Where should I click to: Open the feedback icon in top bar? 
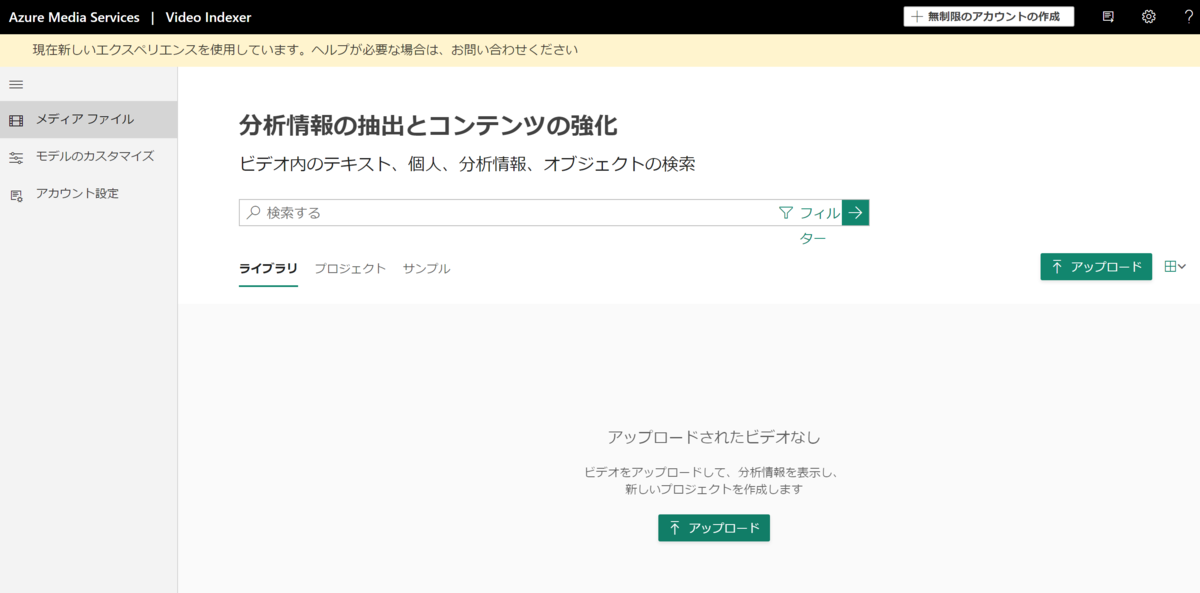coord(1108,17)
